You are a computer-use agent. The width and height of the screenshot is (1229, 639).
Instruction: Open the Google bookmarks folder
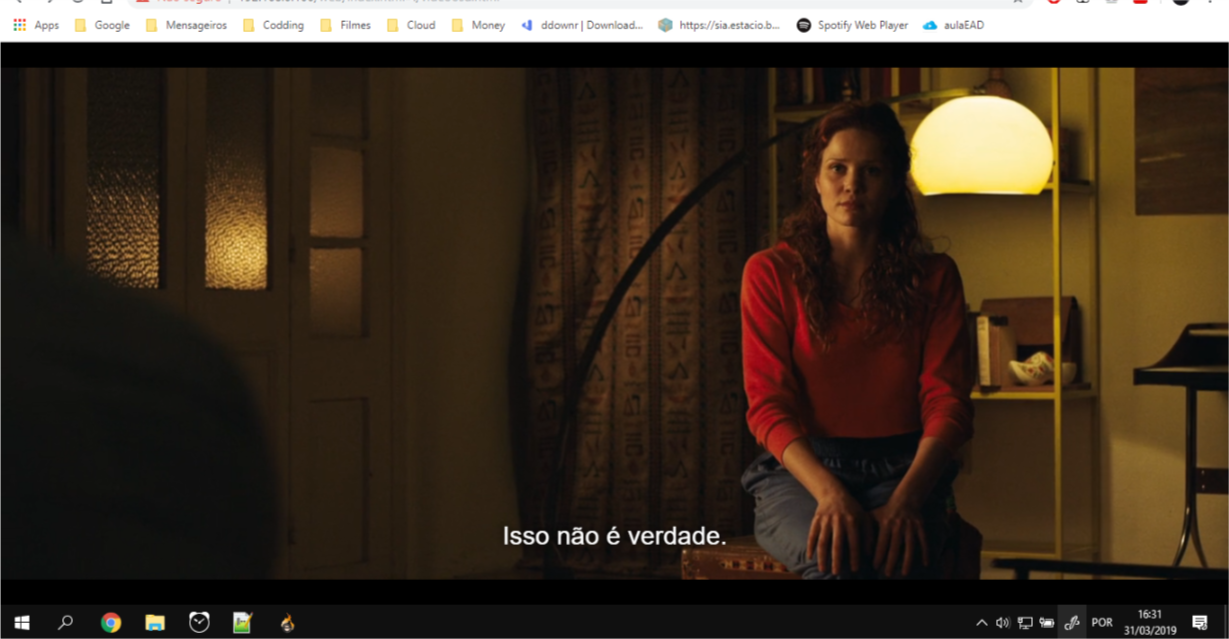coord(102,25)
